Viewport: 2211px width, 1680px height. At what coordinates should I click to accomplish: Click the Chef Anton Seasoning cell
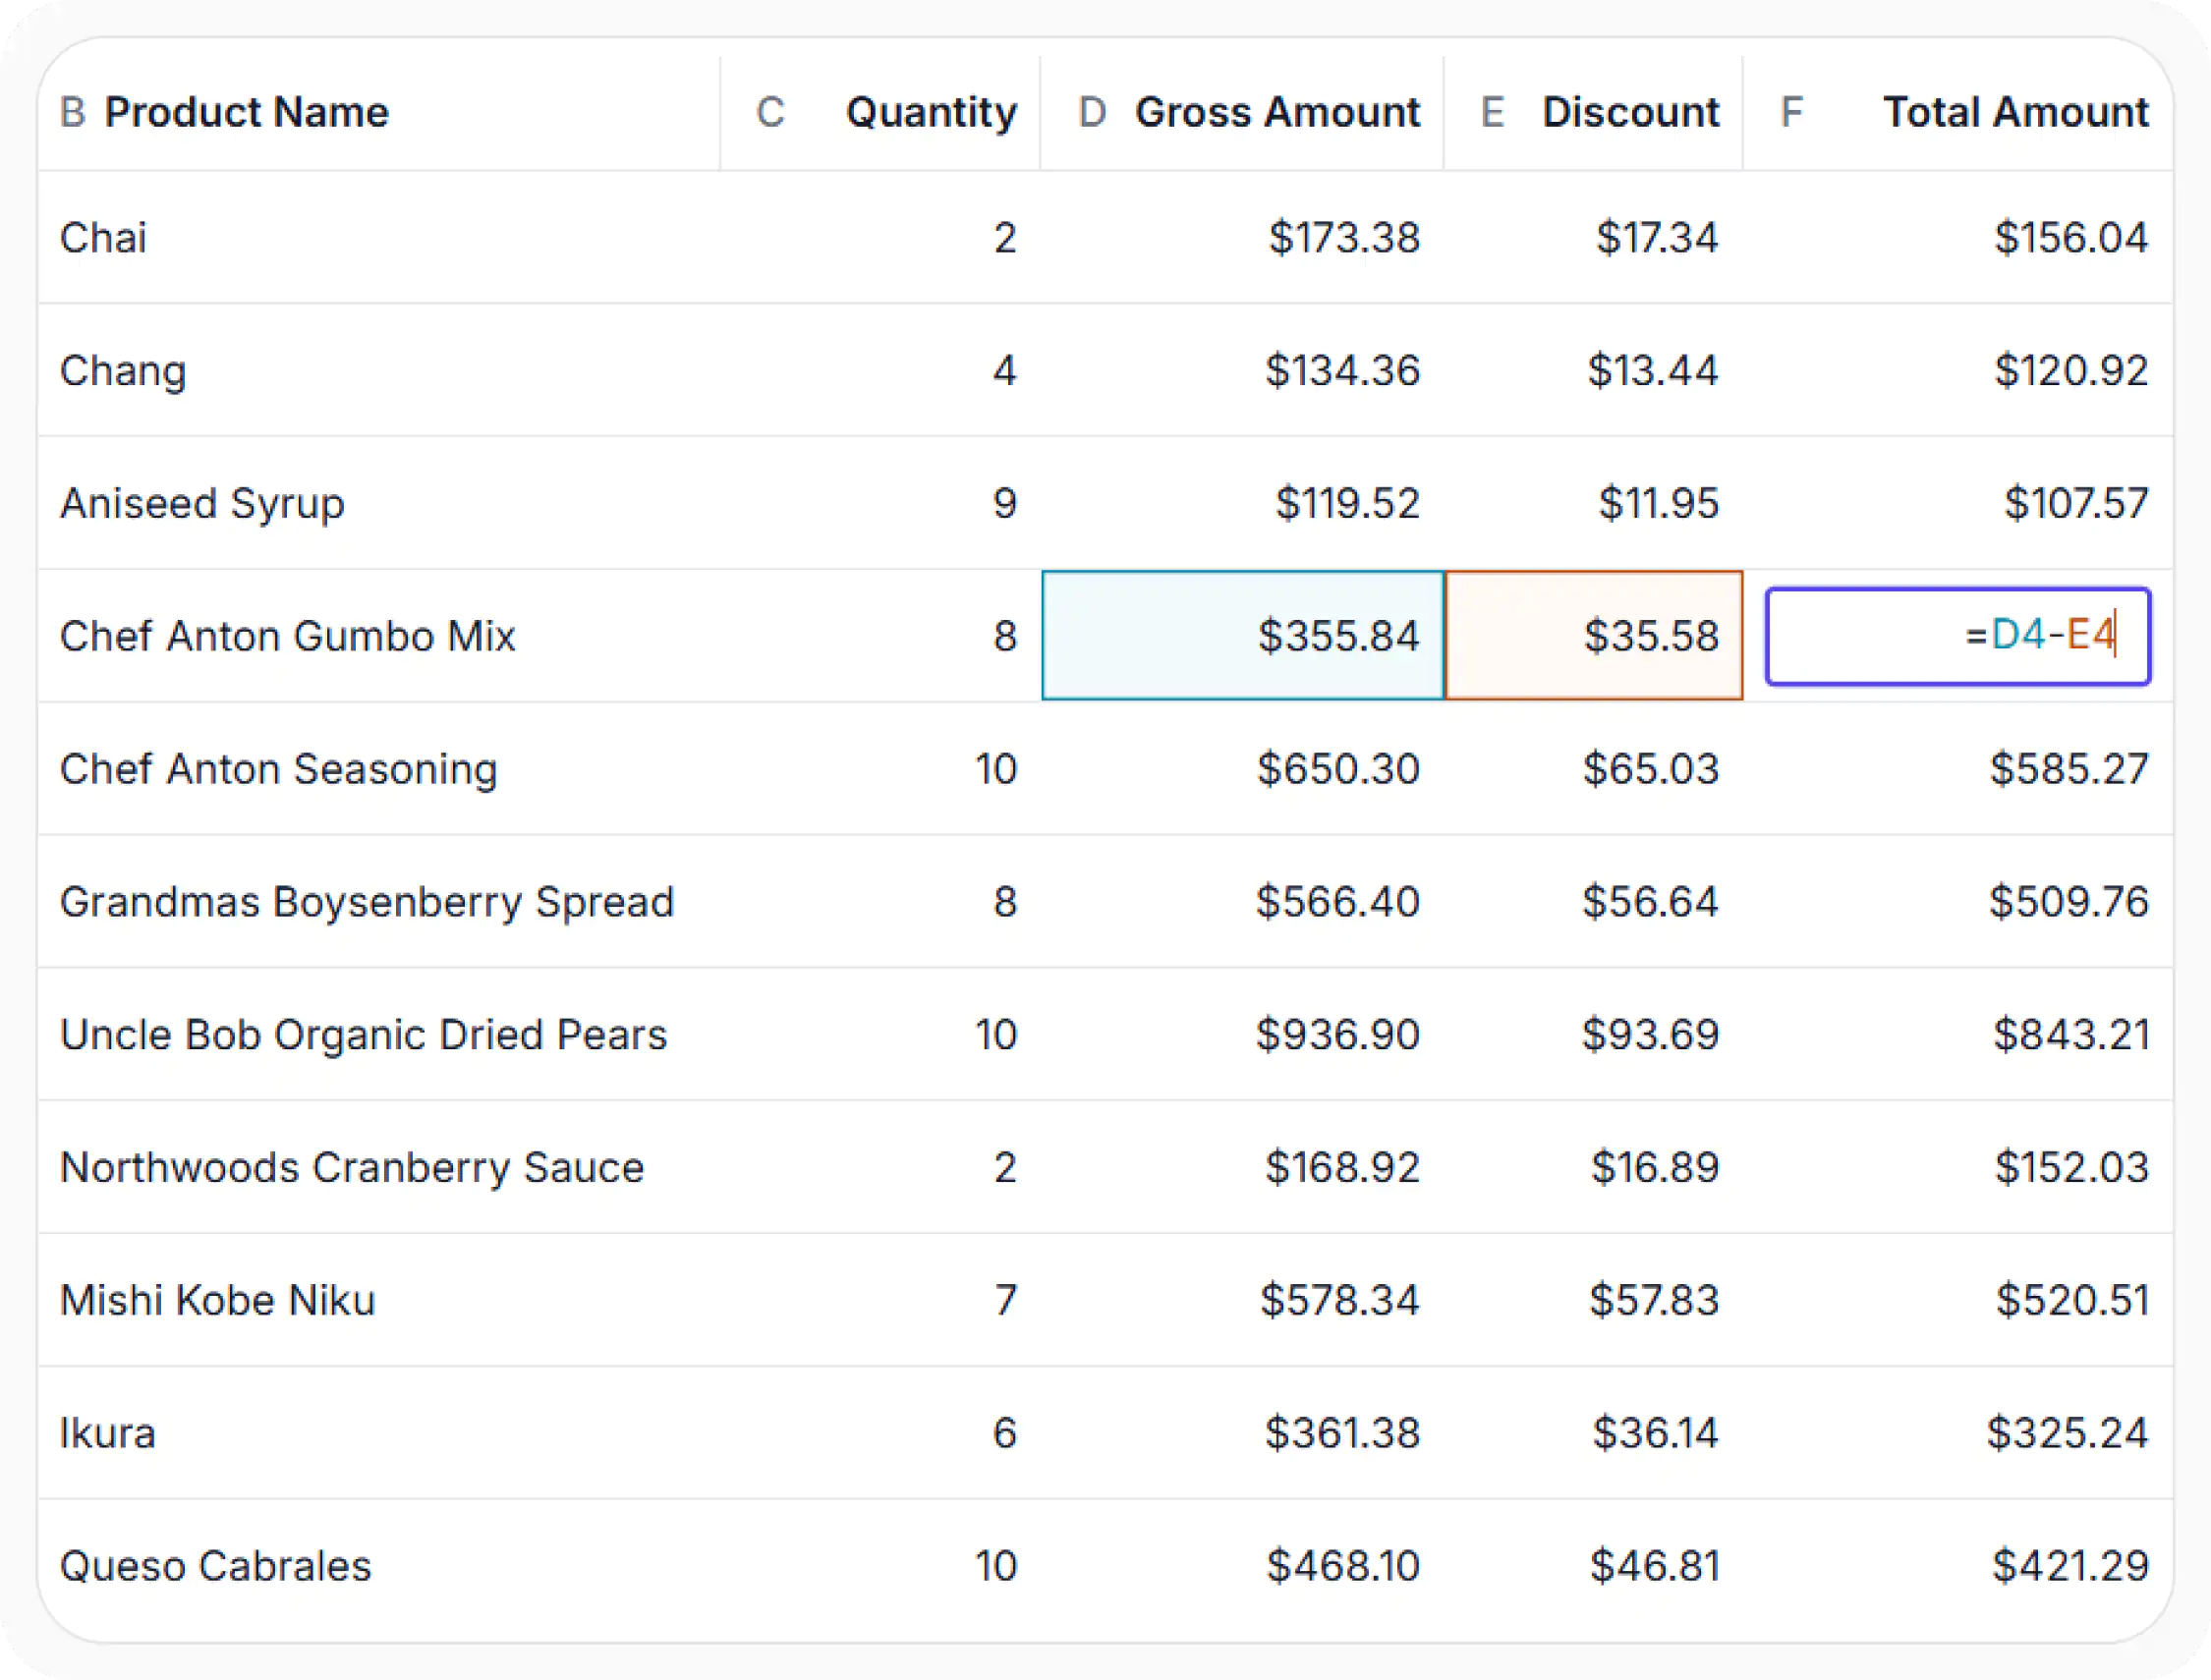(378, 769)
